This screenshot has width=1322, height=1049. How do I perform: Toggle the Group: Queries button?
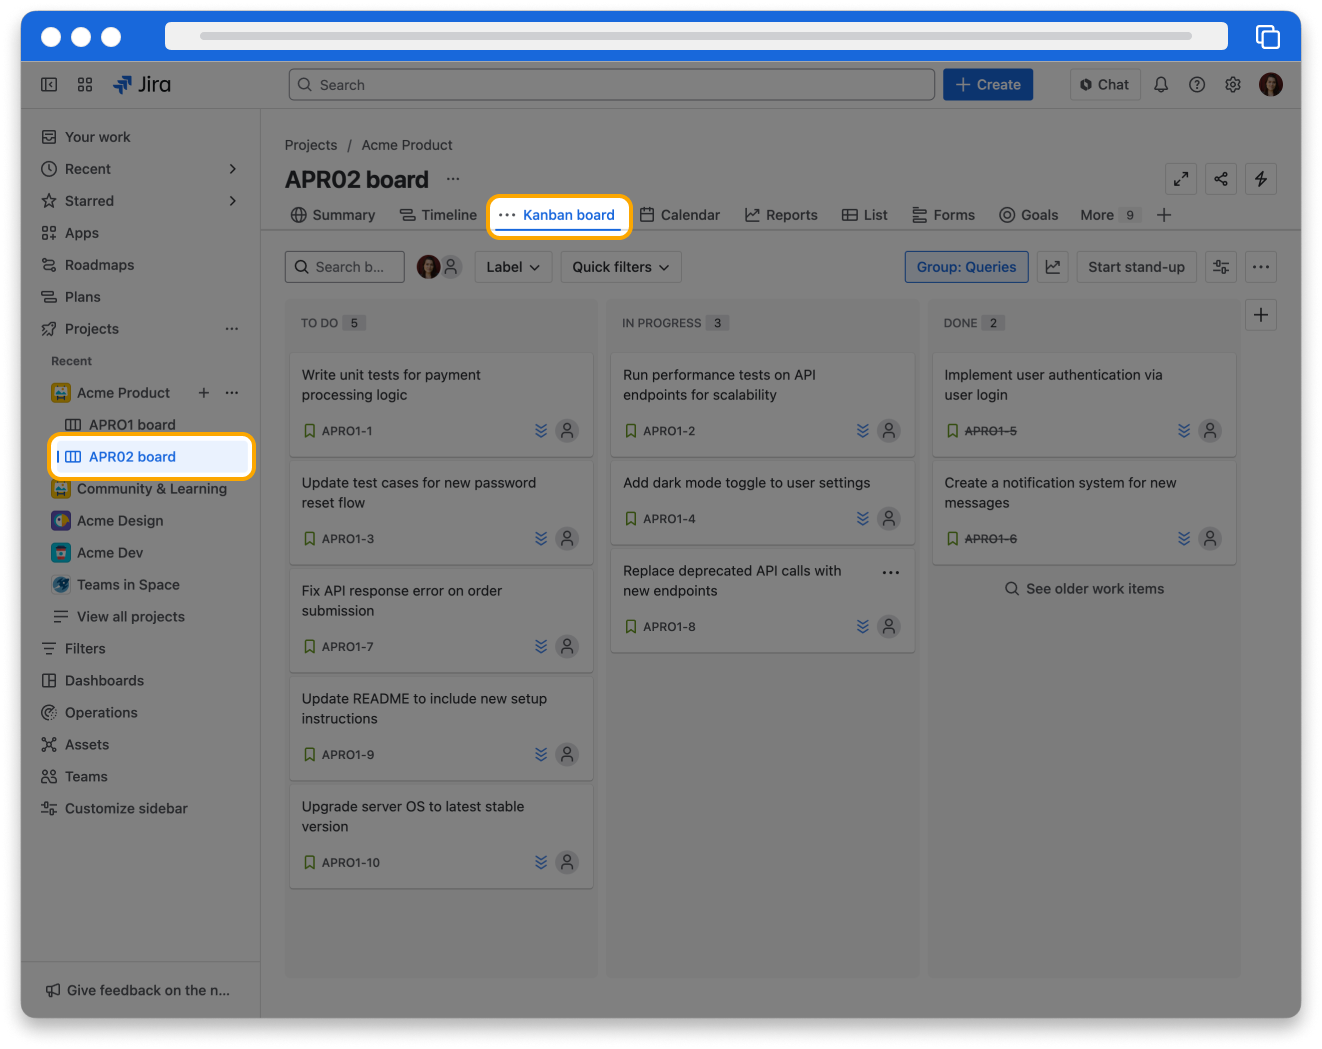(x=966, y=267)
